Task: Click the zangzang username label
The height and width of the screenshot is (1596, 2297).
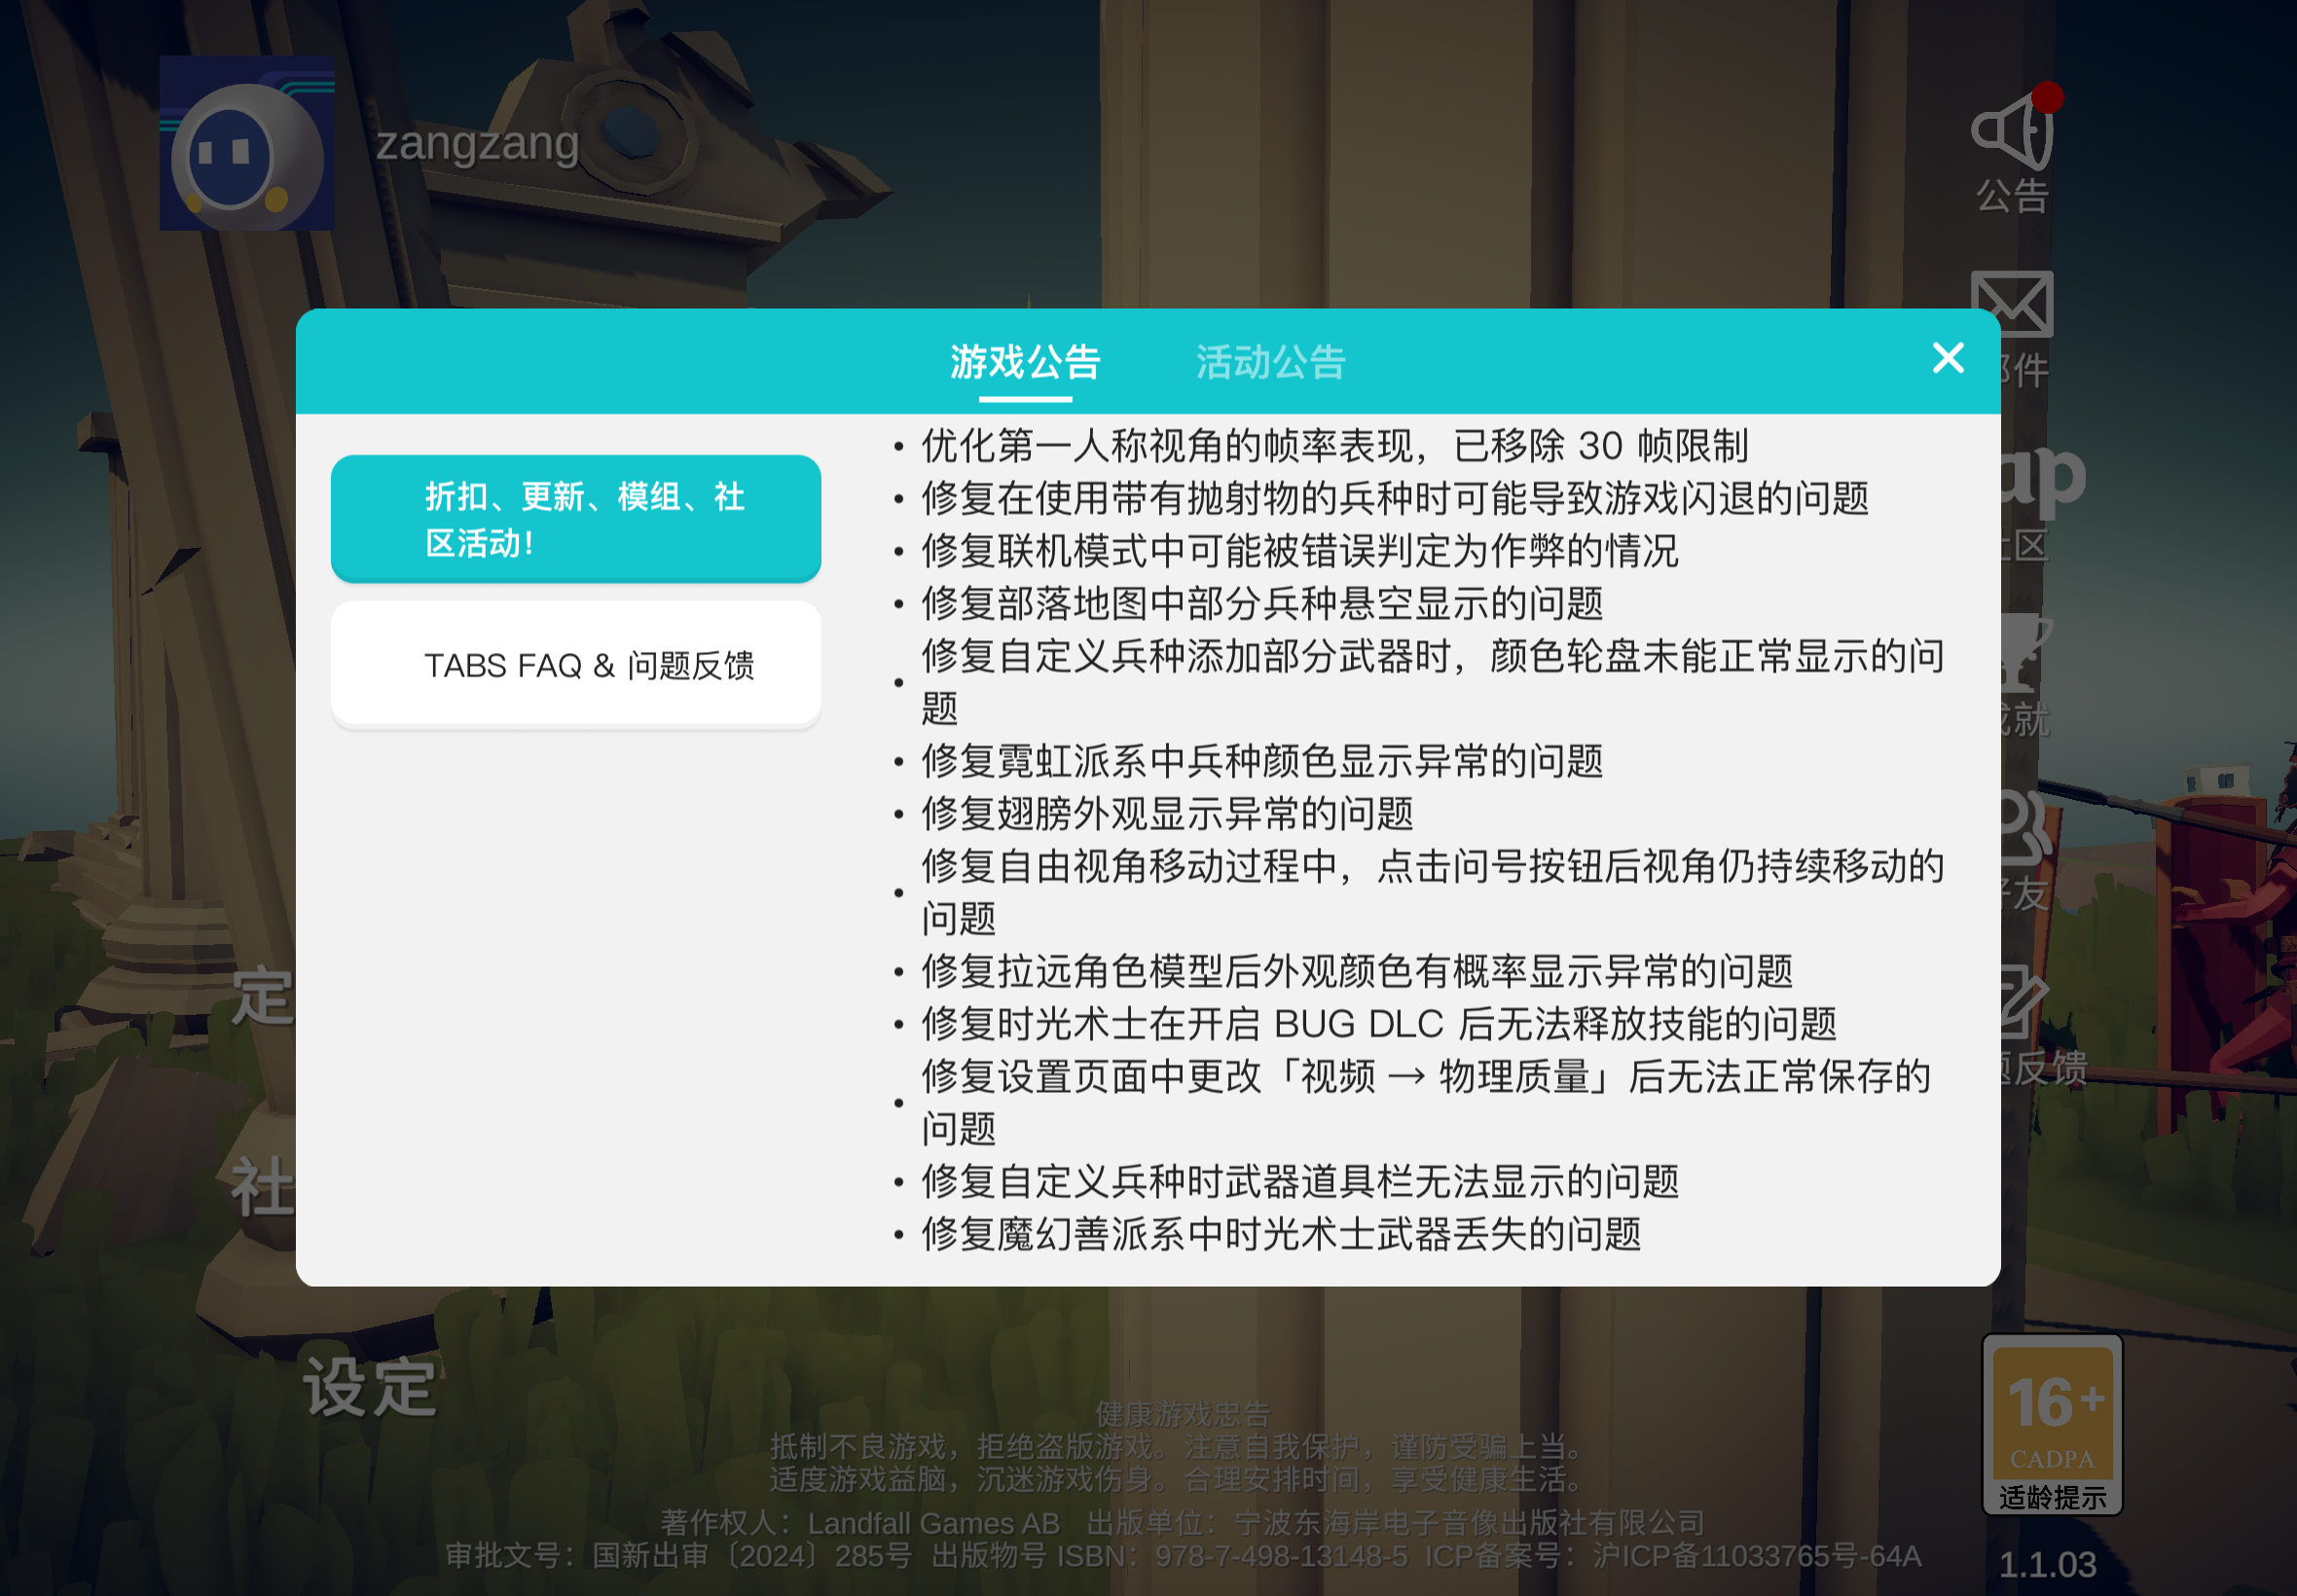Action: click(x=477, y=143)
